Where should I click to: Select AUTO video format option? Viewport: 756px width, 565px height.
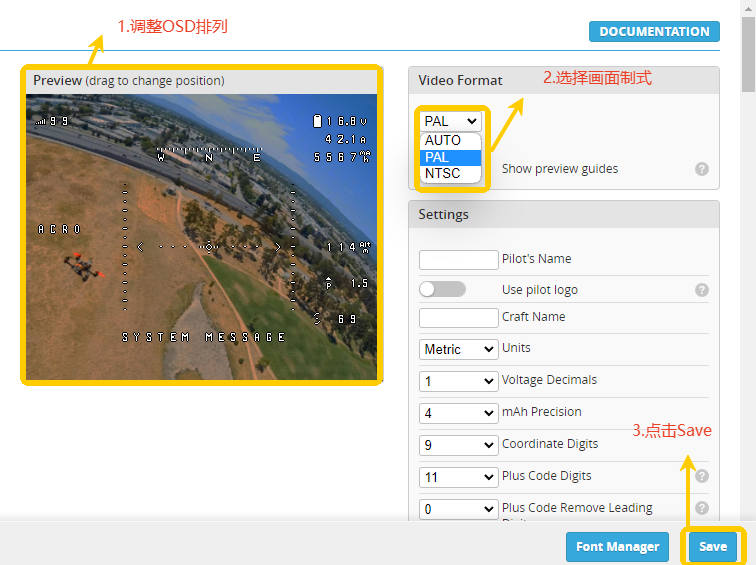pyautogui.click(x=450, y=140)
